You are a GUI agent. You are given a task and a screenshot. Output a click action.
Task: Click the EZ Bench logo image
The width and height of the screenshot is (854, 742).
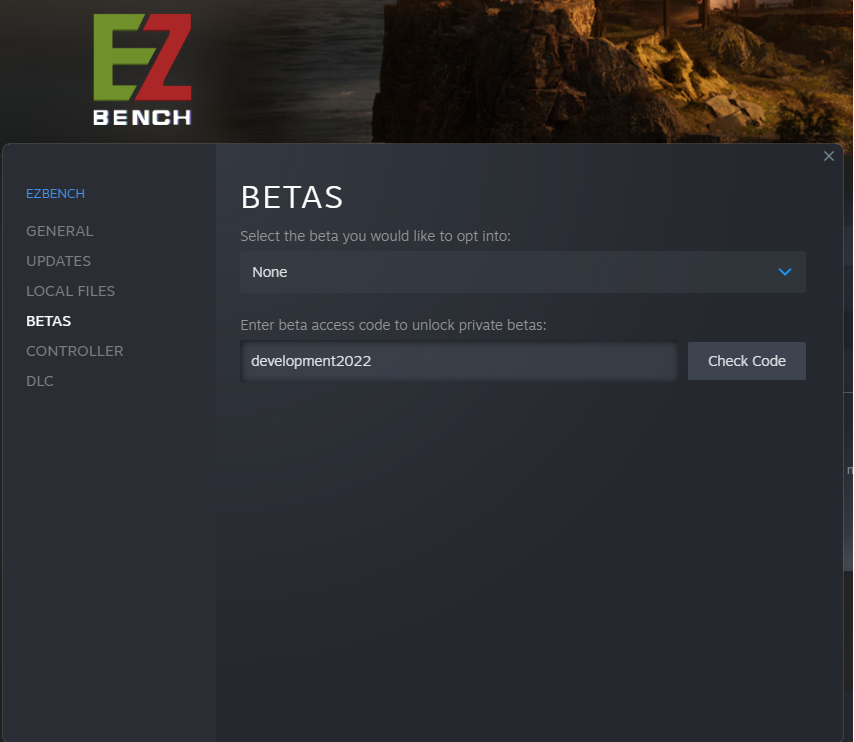(x=142, y=69)
